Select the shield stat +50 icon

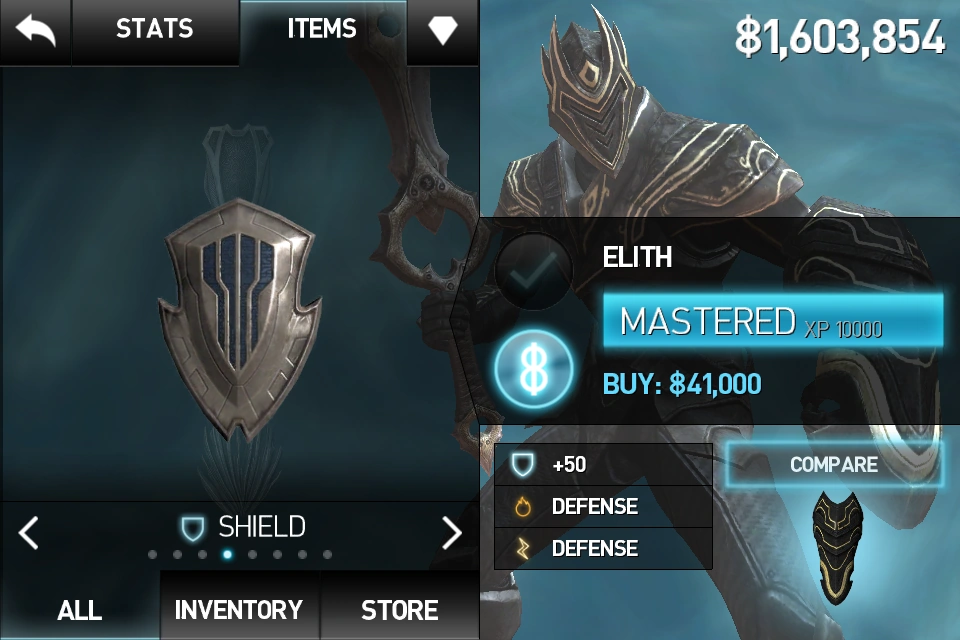tap(523, 464)
